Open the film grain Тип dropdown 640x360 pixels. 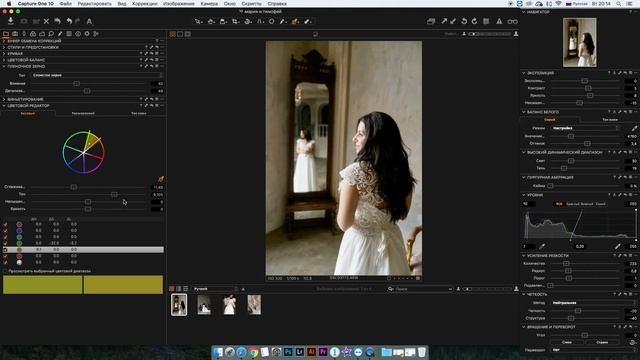(x=97, y=75)
